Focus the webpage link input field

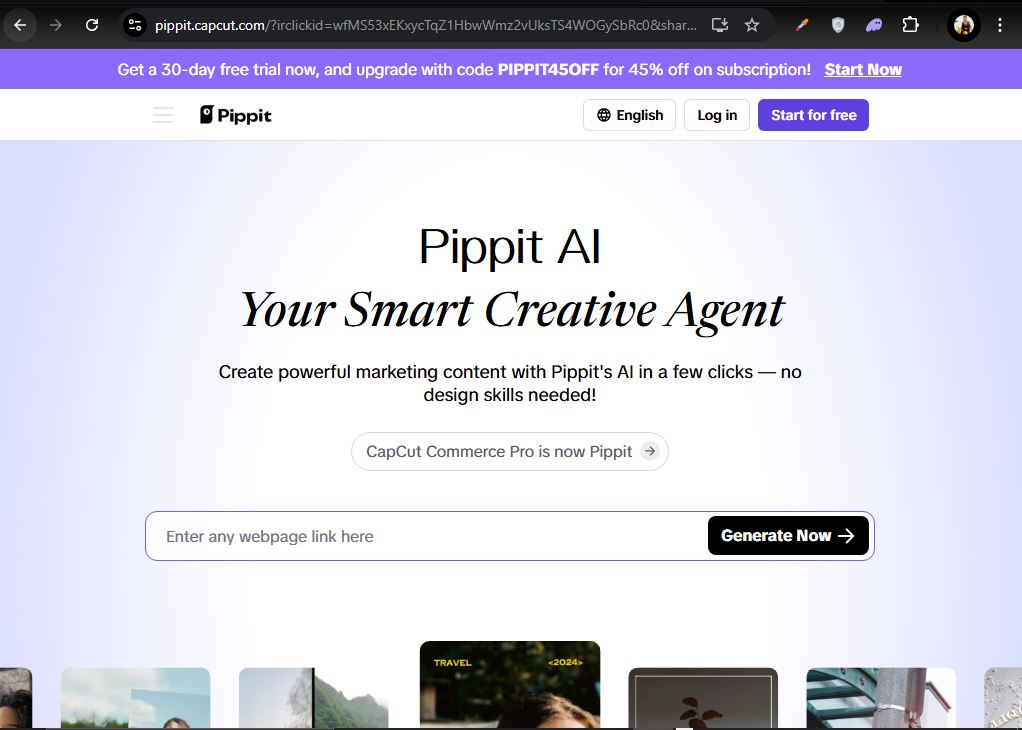426,536
